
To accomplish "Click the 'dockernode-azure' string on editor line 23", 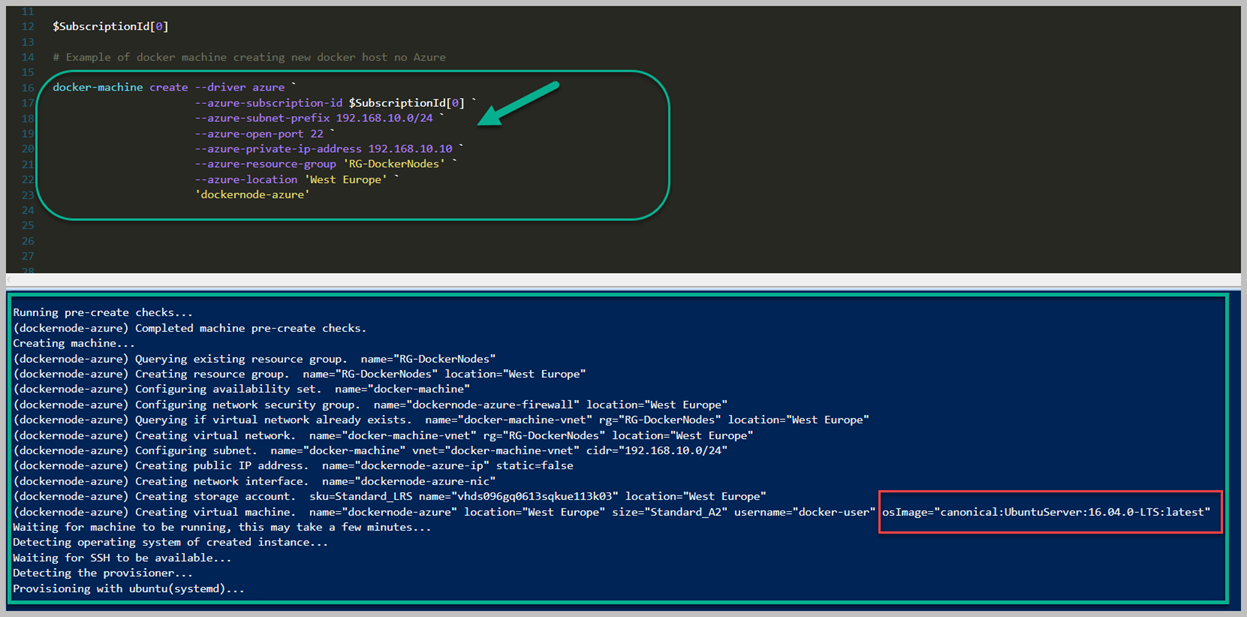I will 252,194.
